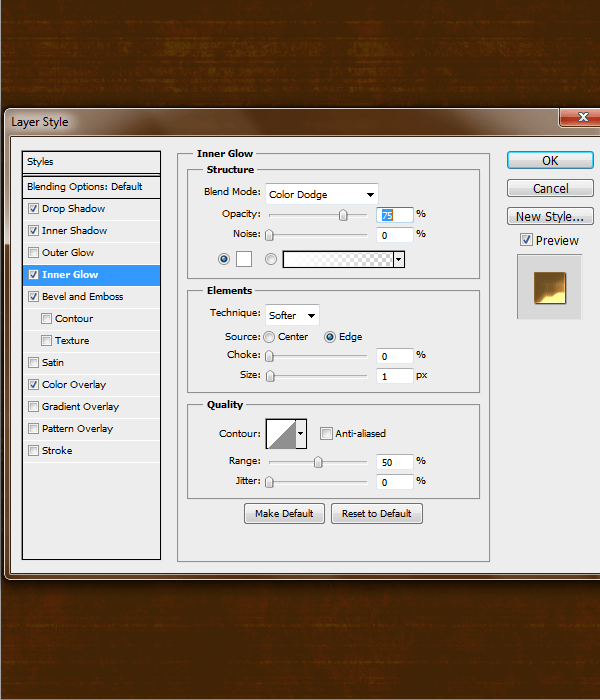600x700 pixels.
Task: Open the glow gradient picker arrow
Action: [399, 259]
